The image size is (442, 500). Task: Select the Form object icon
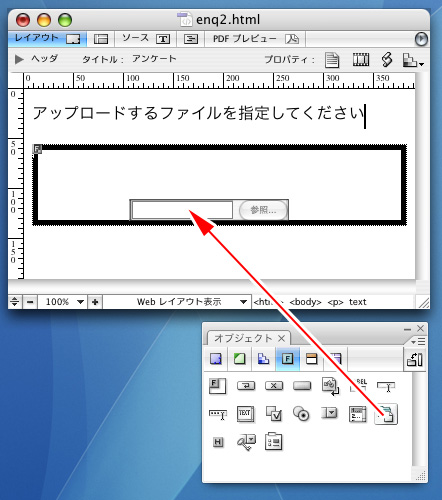pos(217,386)
